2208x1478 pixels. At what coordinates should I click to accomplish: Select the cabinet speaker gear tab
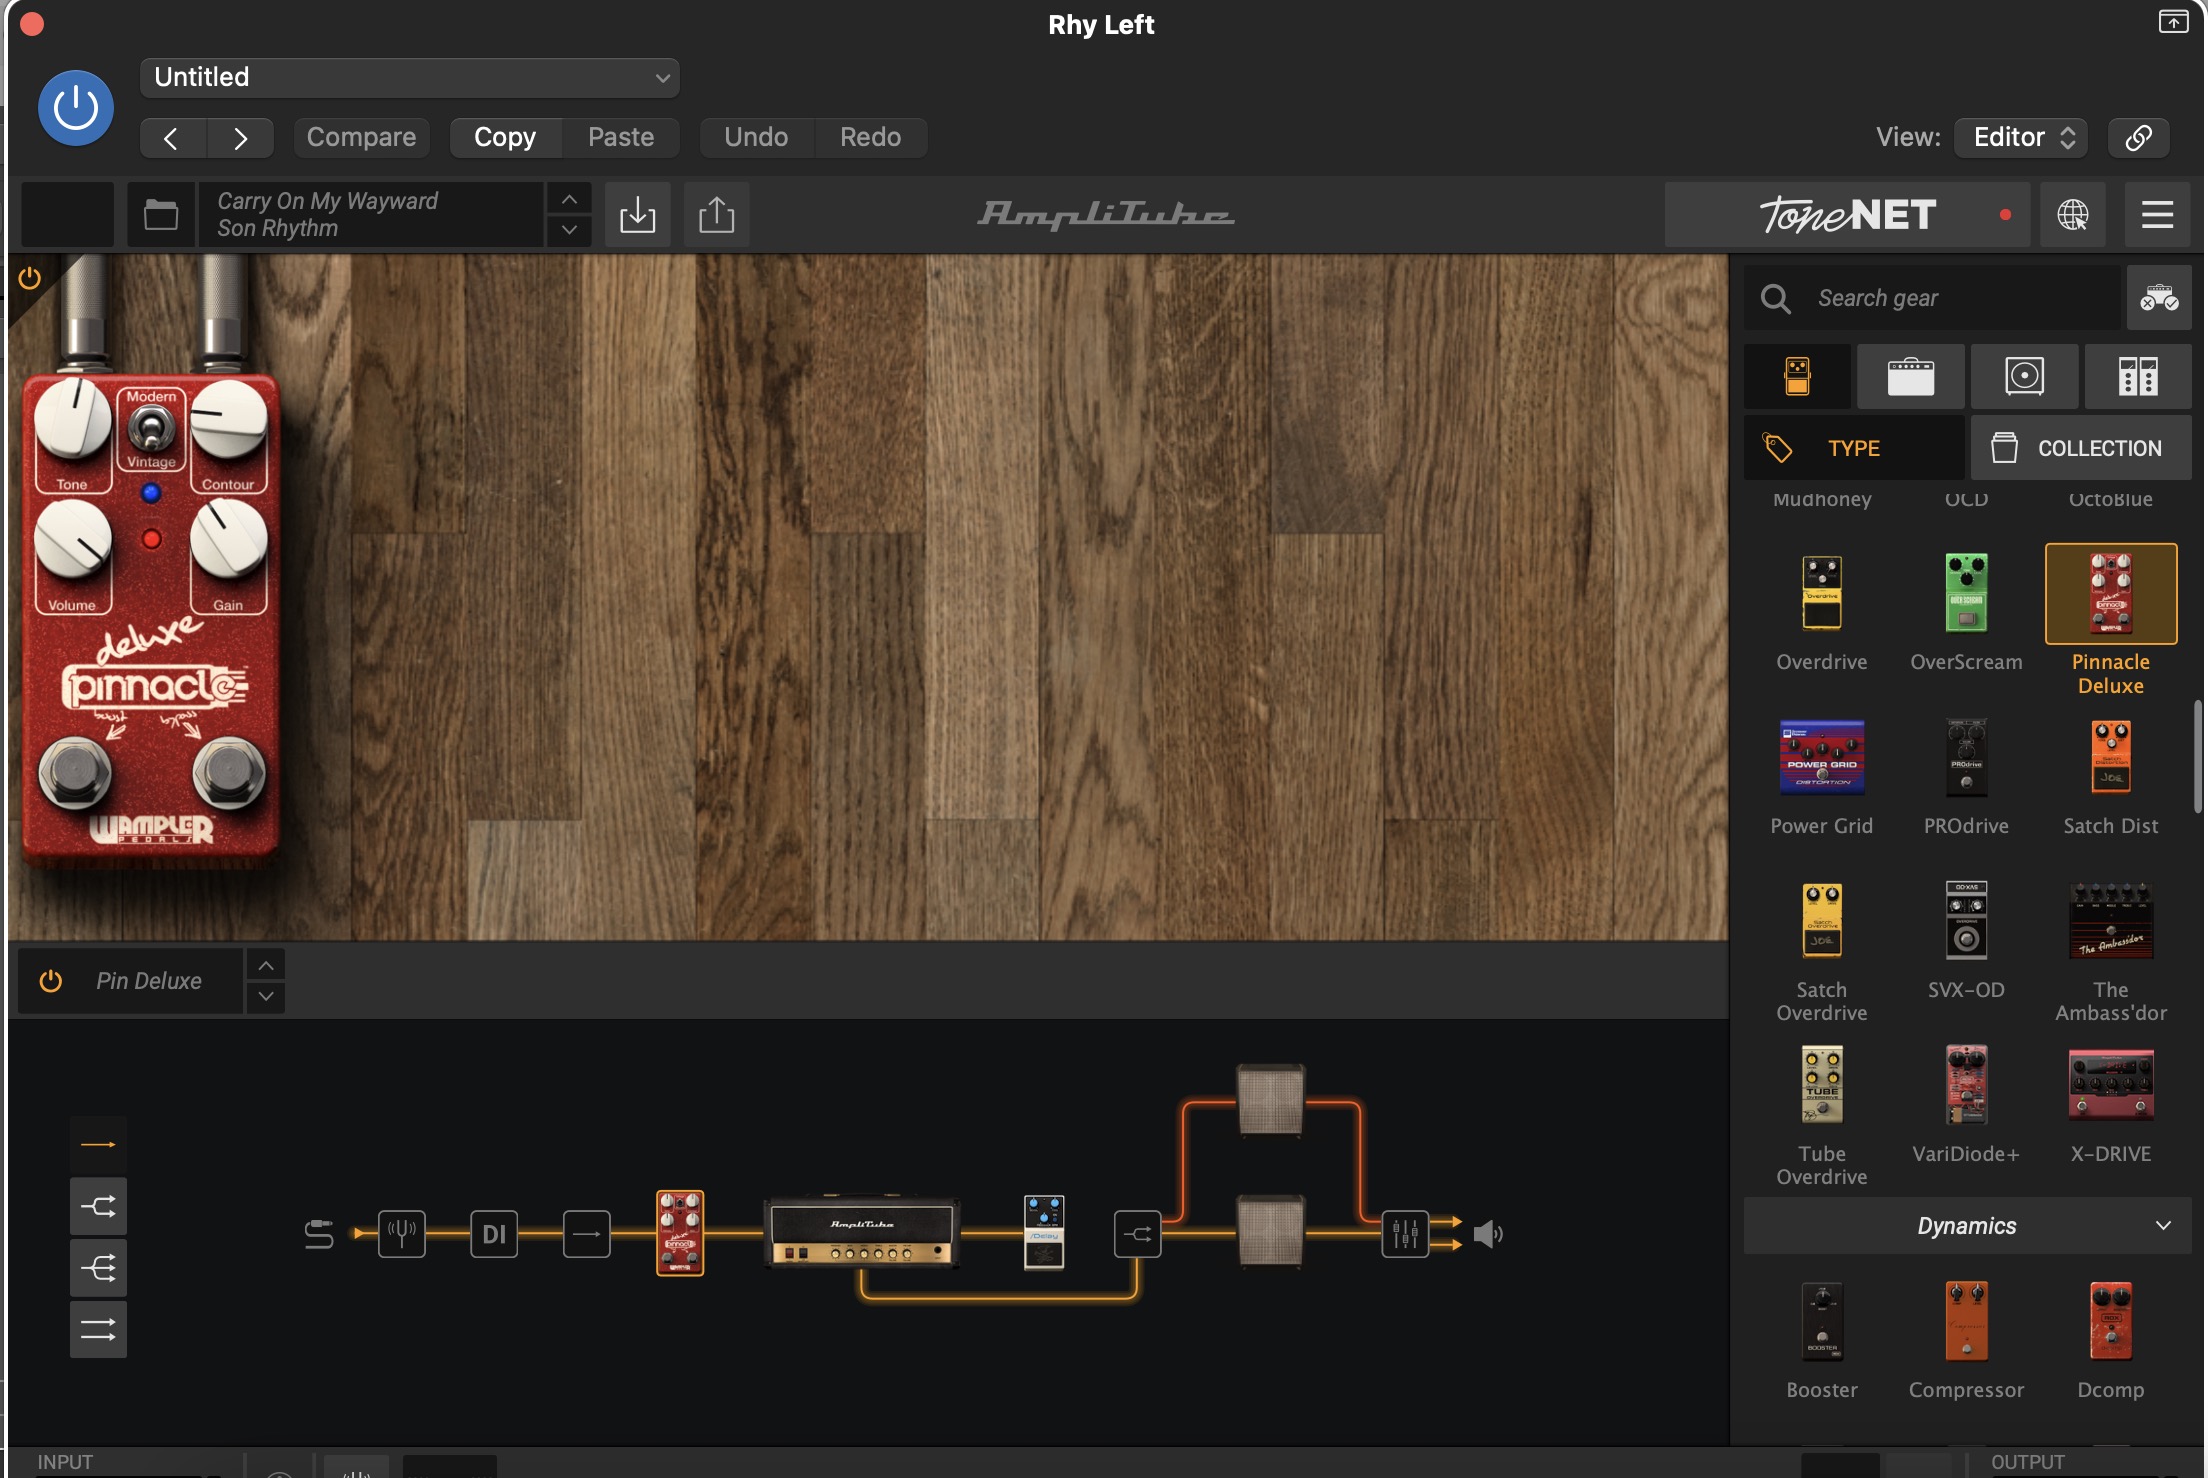coord(2024,376)
